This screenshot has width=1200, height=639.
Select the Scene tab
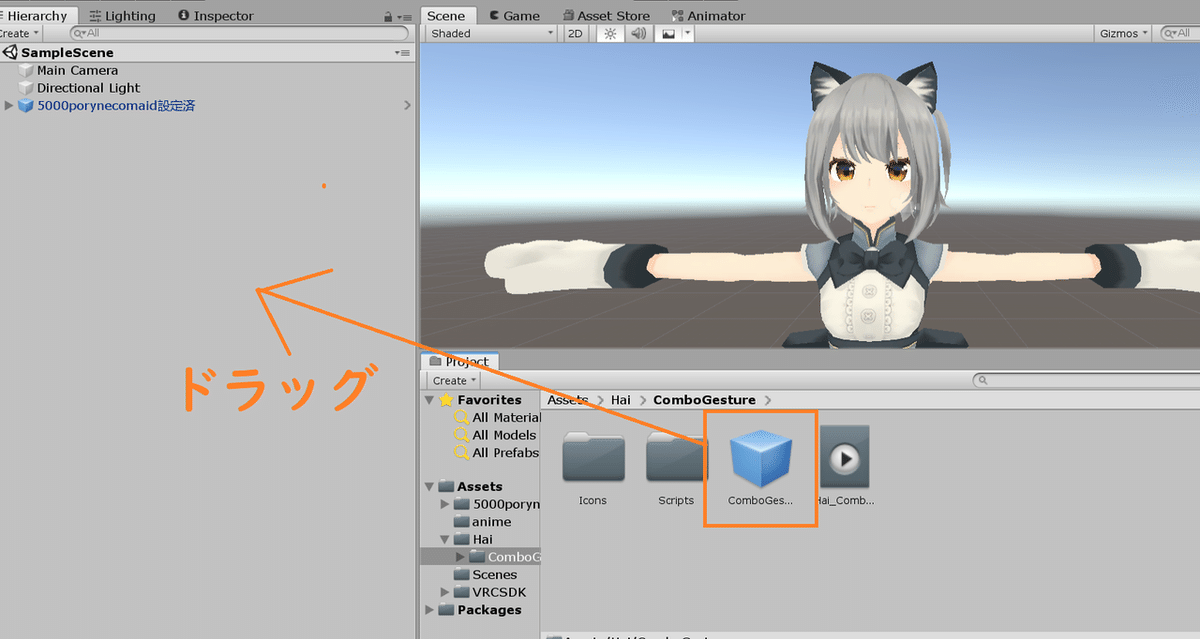[x=447, y=16]
